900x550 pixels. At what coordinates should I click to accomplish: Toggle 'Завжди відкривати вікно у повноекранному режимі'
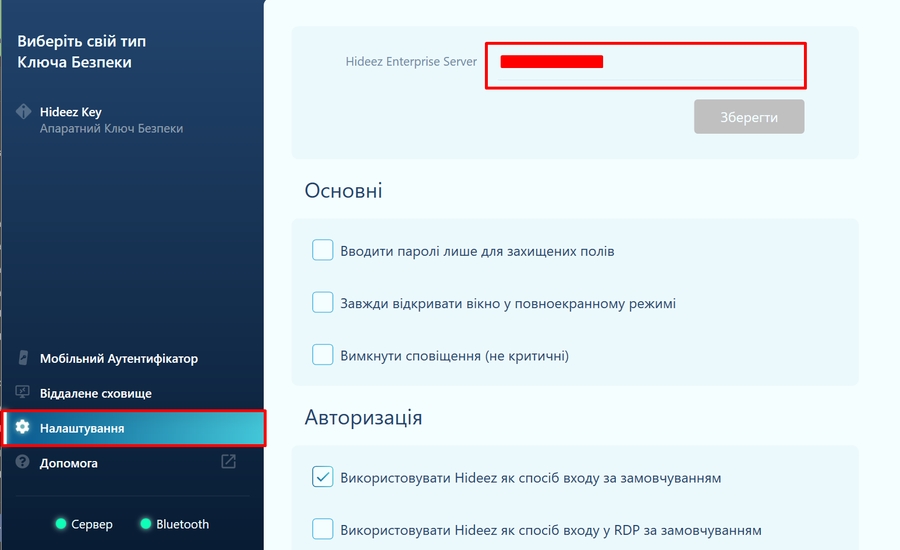pos(322,302)
